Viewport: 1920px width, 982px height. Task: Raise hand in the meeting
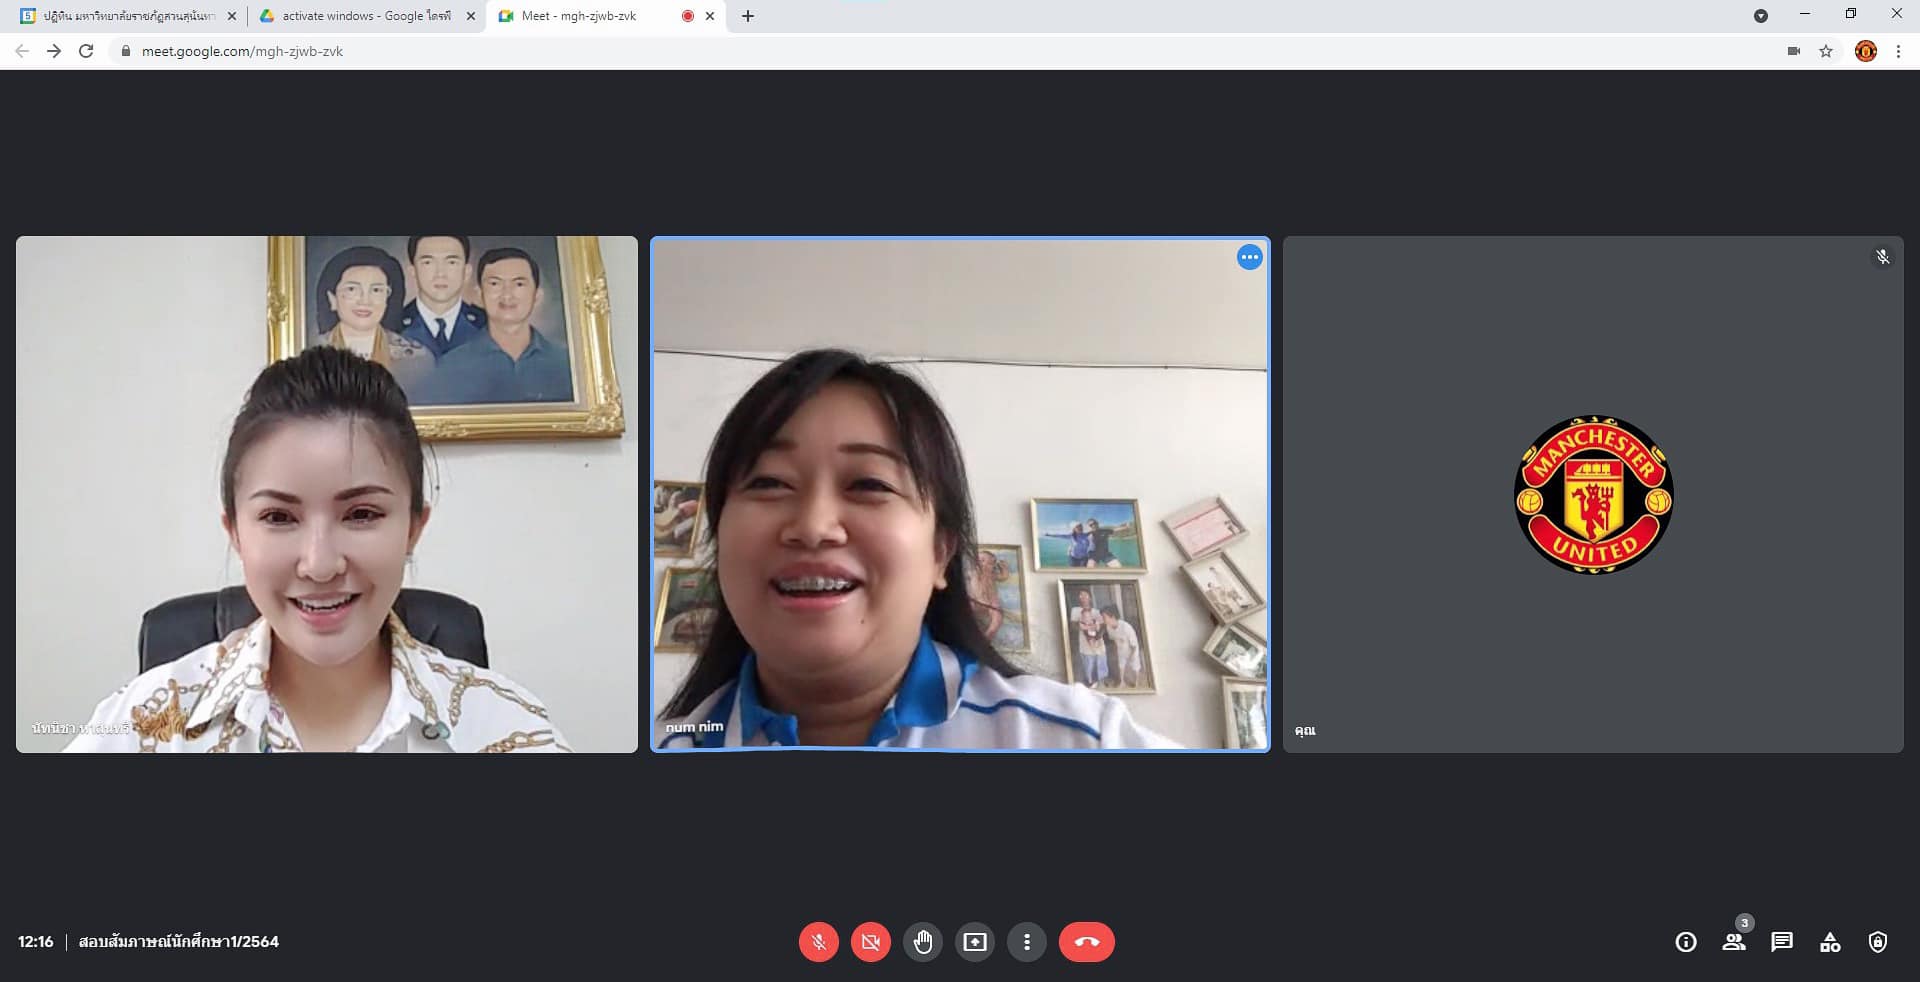point(922,942)
